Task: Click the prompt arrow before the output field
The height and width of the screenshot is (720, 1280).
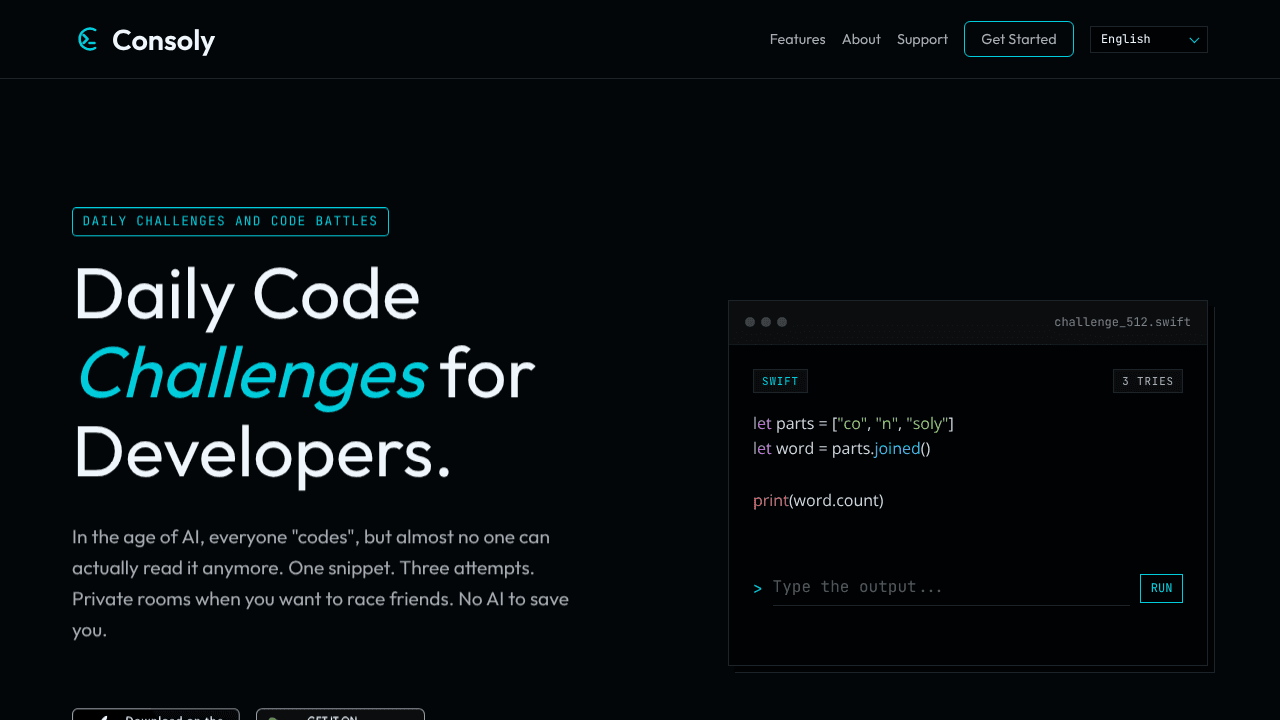Action: (x=757, y=588)
